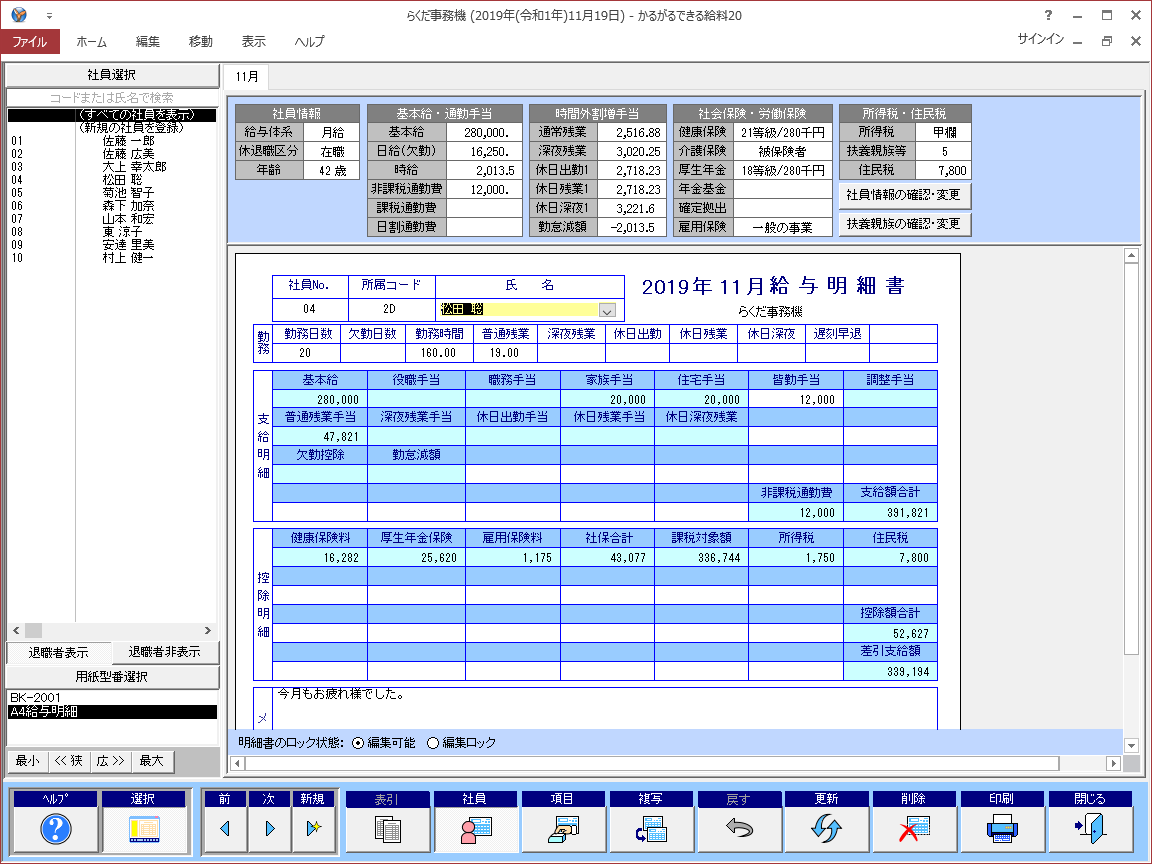Click 扶養親族の確認・変更 button
The image size is (1152, 864).
904,223
